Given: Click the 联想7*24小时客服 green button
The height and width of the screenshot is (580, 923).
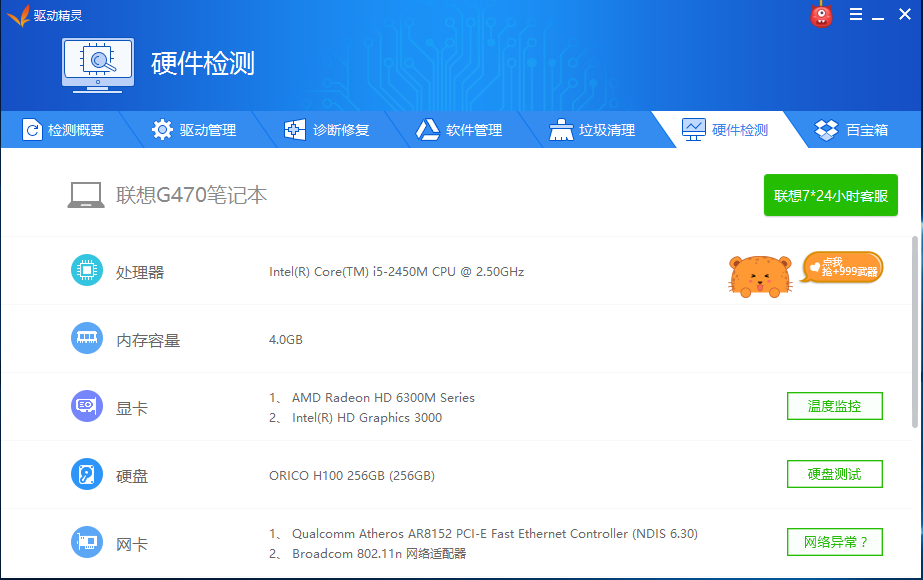Looking at the screenshot, I should tap(831, 195).
